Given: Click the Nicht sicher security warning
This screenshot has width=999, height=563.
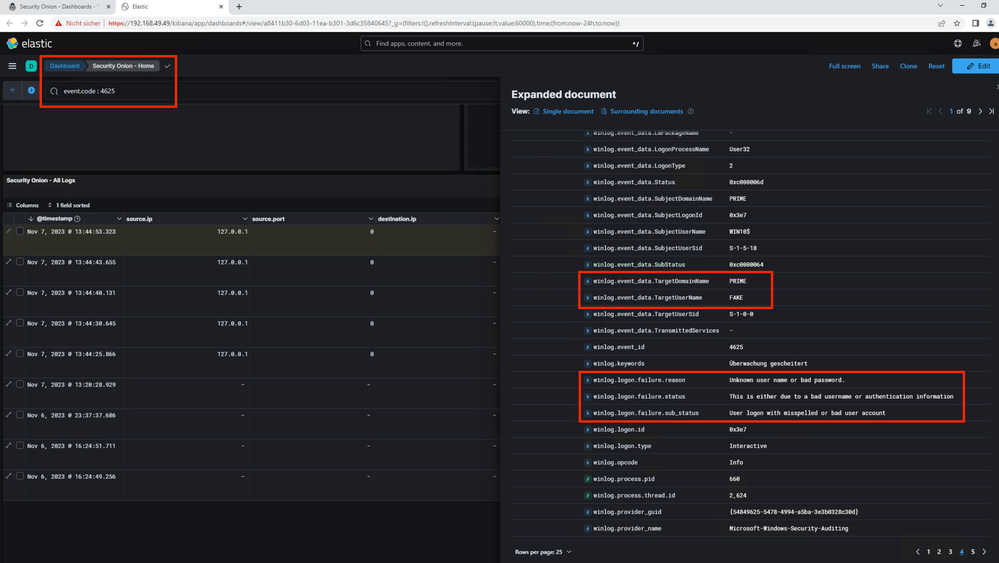Looking at the screenshot, I should pyautogui.click(x=78, y=23).
